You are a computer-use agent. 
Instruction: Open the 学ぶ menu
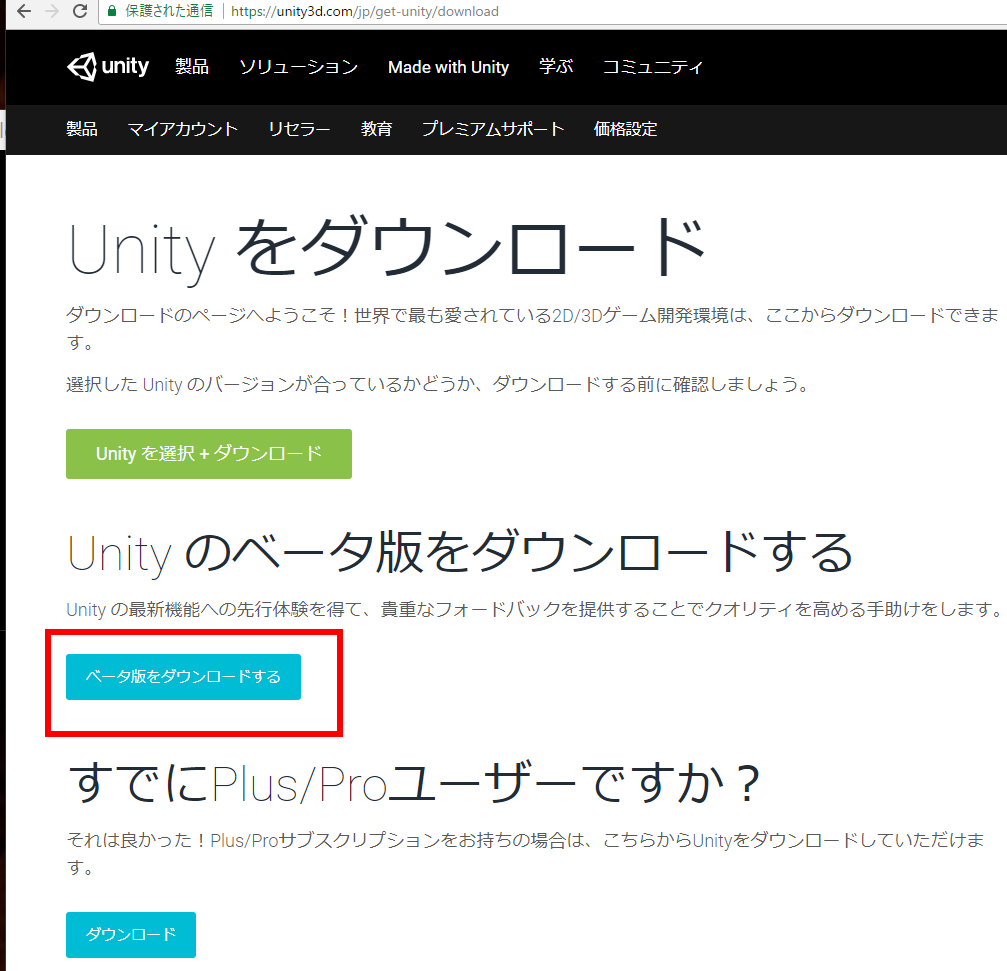[556, 67]
